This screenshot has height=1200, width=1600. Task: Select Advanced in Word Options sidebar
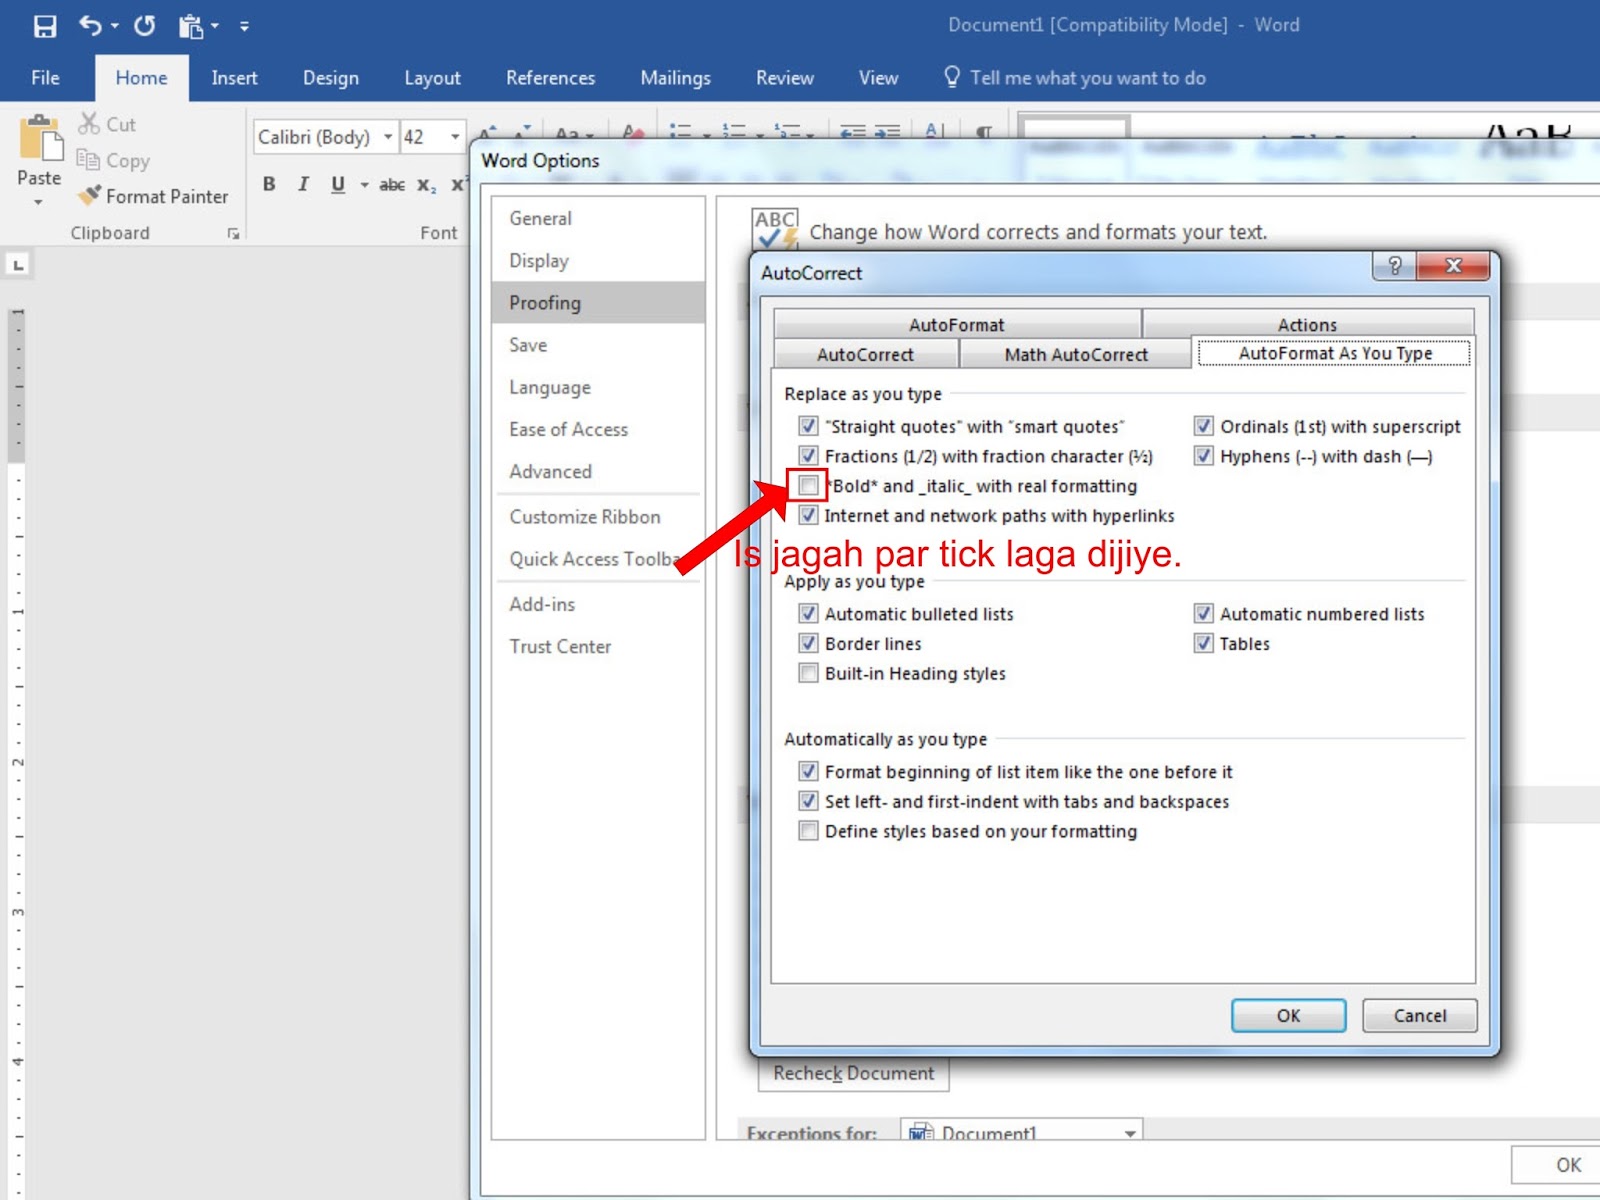(597, 471)
